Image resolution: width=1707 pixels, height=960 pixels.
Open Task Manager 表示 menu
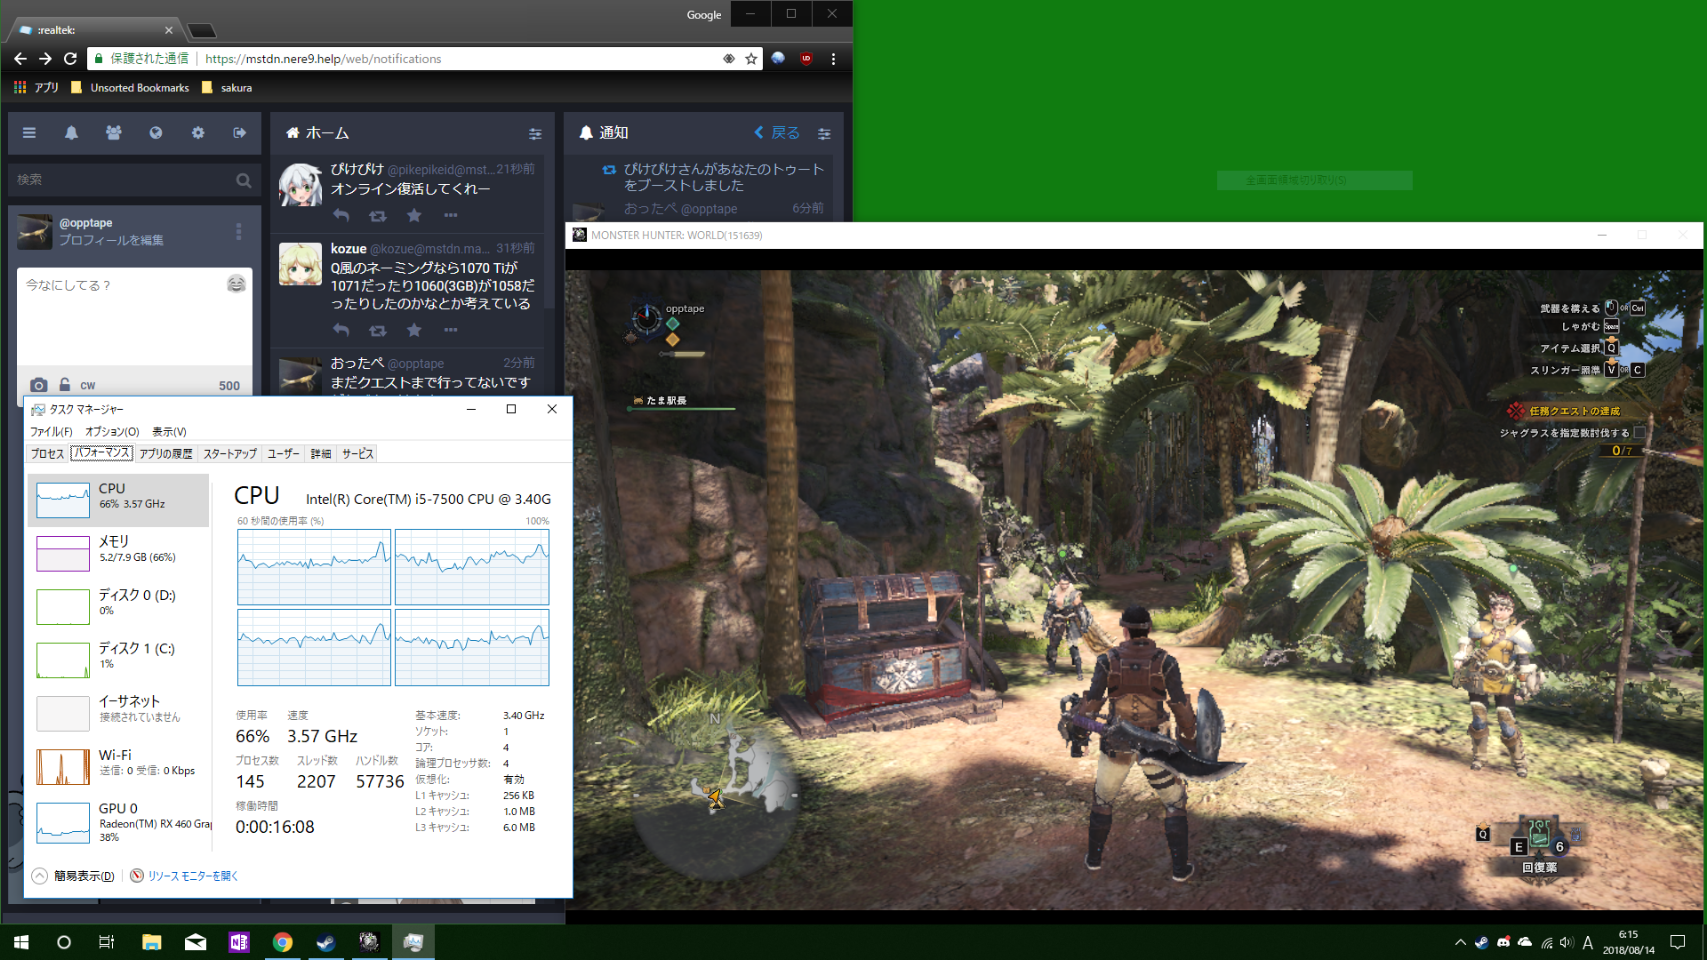169,432
